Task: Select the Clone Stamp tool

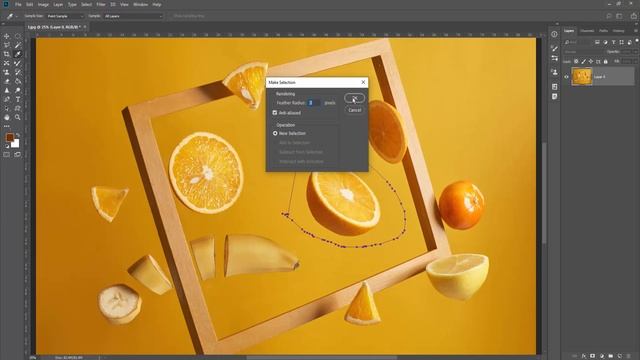Action: point(7,72)
